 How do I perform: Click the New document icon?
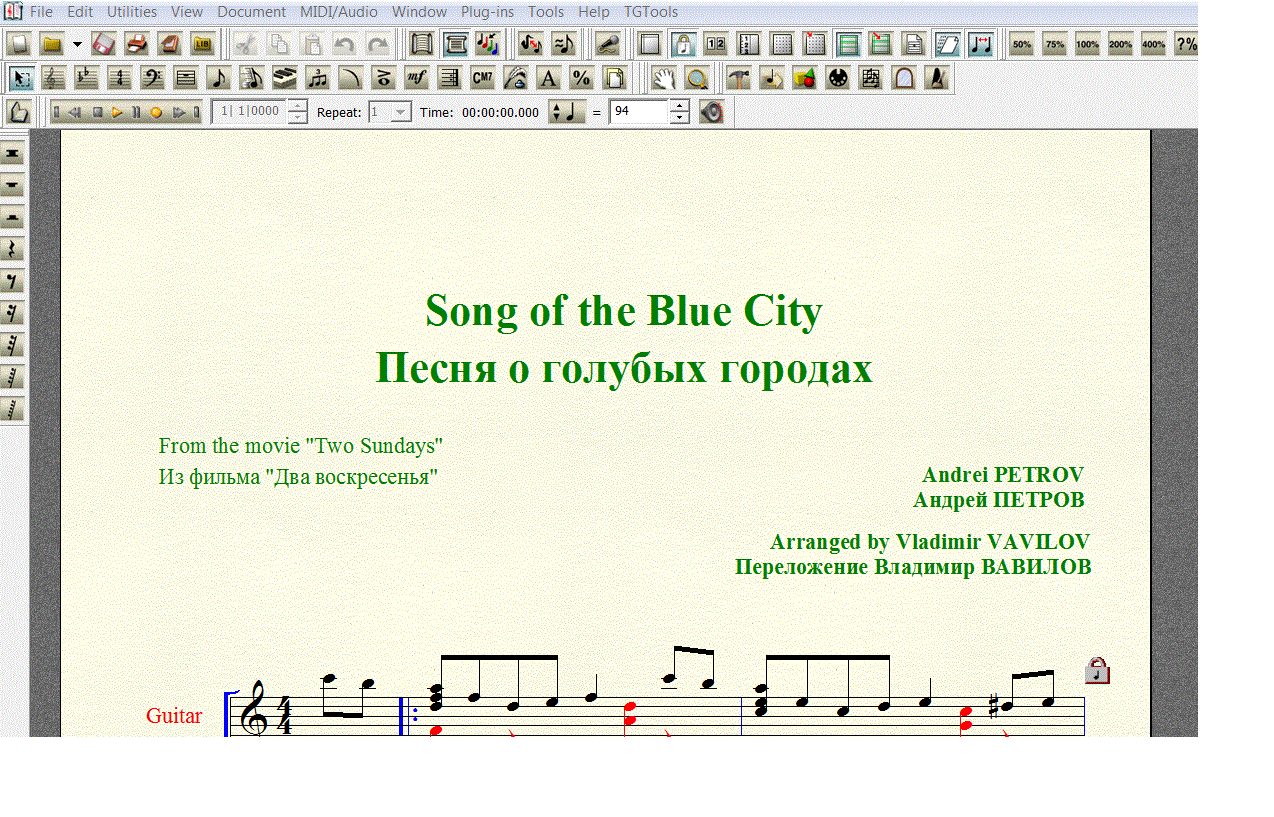19,44
